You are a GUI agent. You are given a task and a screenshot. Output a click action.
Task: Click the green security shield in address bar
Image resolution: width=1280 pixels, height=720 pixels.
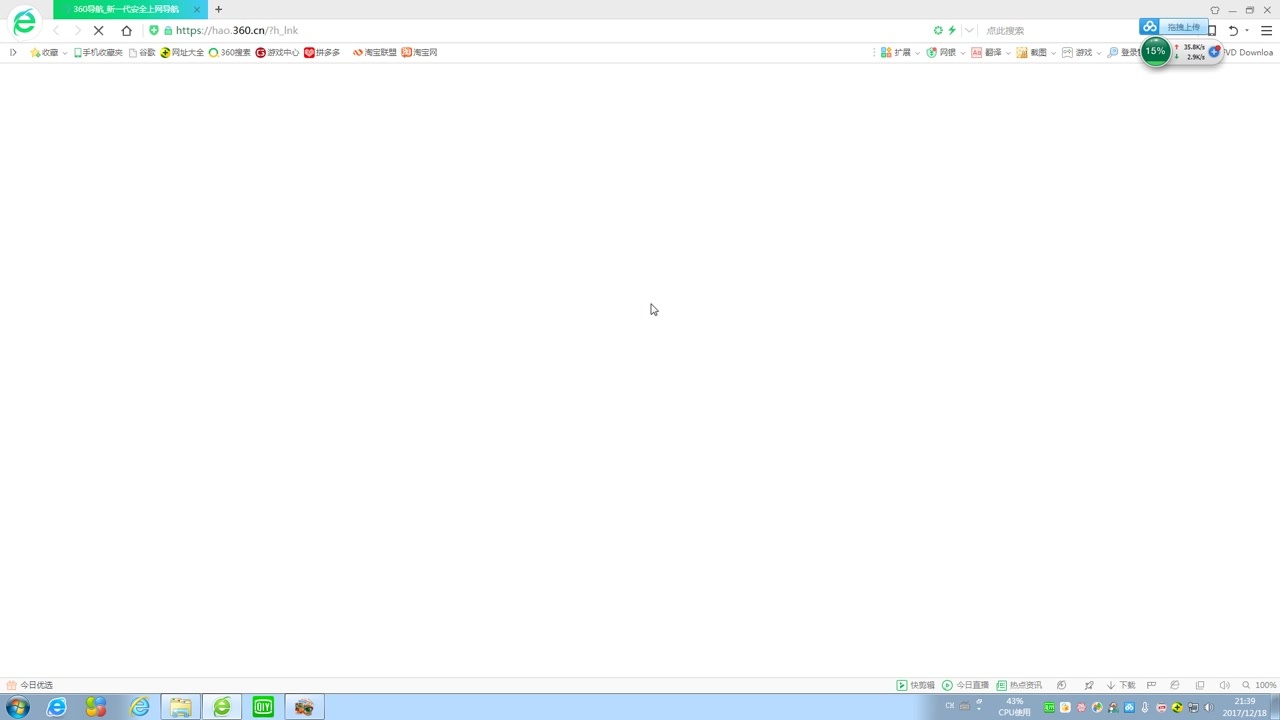point(153,31)
